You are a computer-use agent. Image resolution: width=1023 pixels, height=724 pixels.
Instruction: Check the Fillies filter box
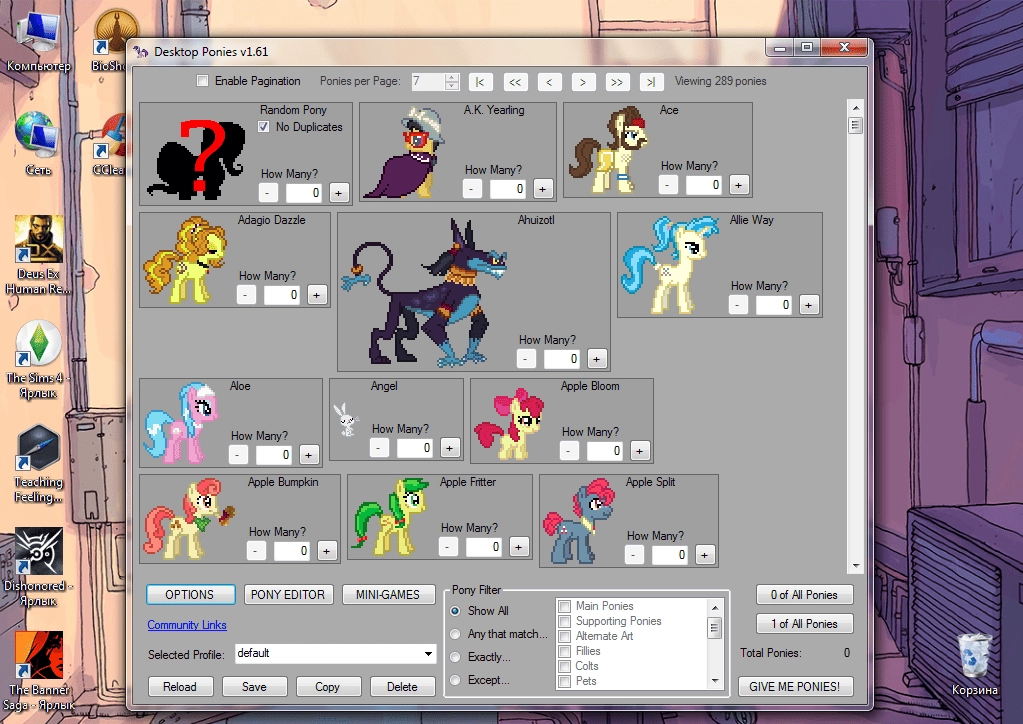coord(565,651)
